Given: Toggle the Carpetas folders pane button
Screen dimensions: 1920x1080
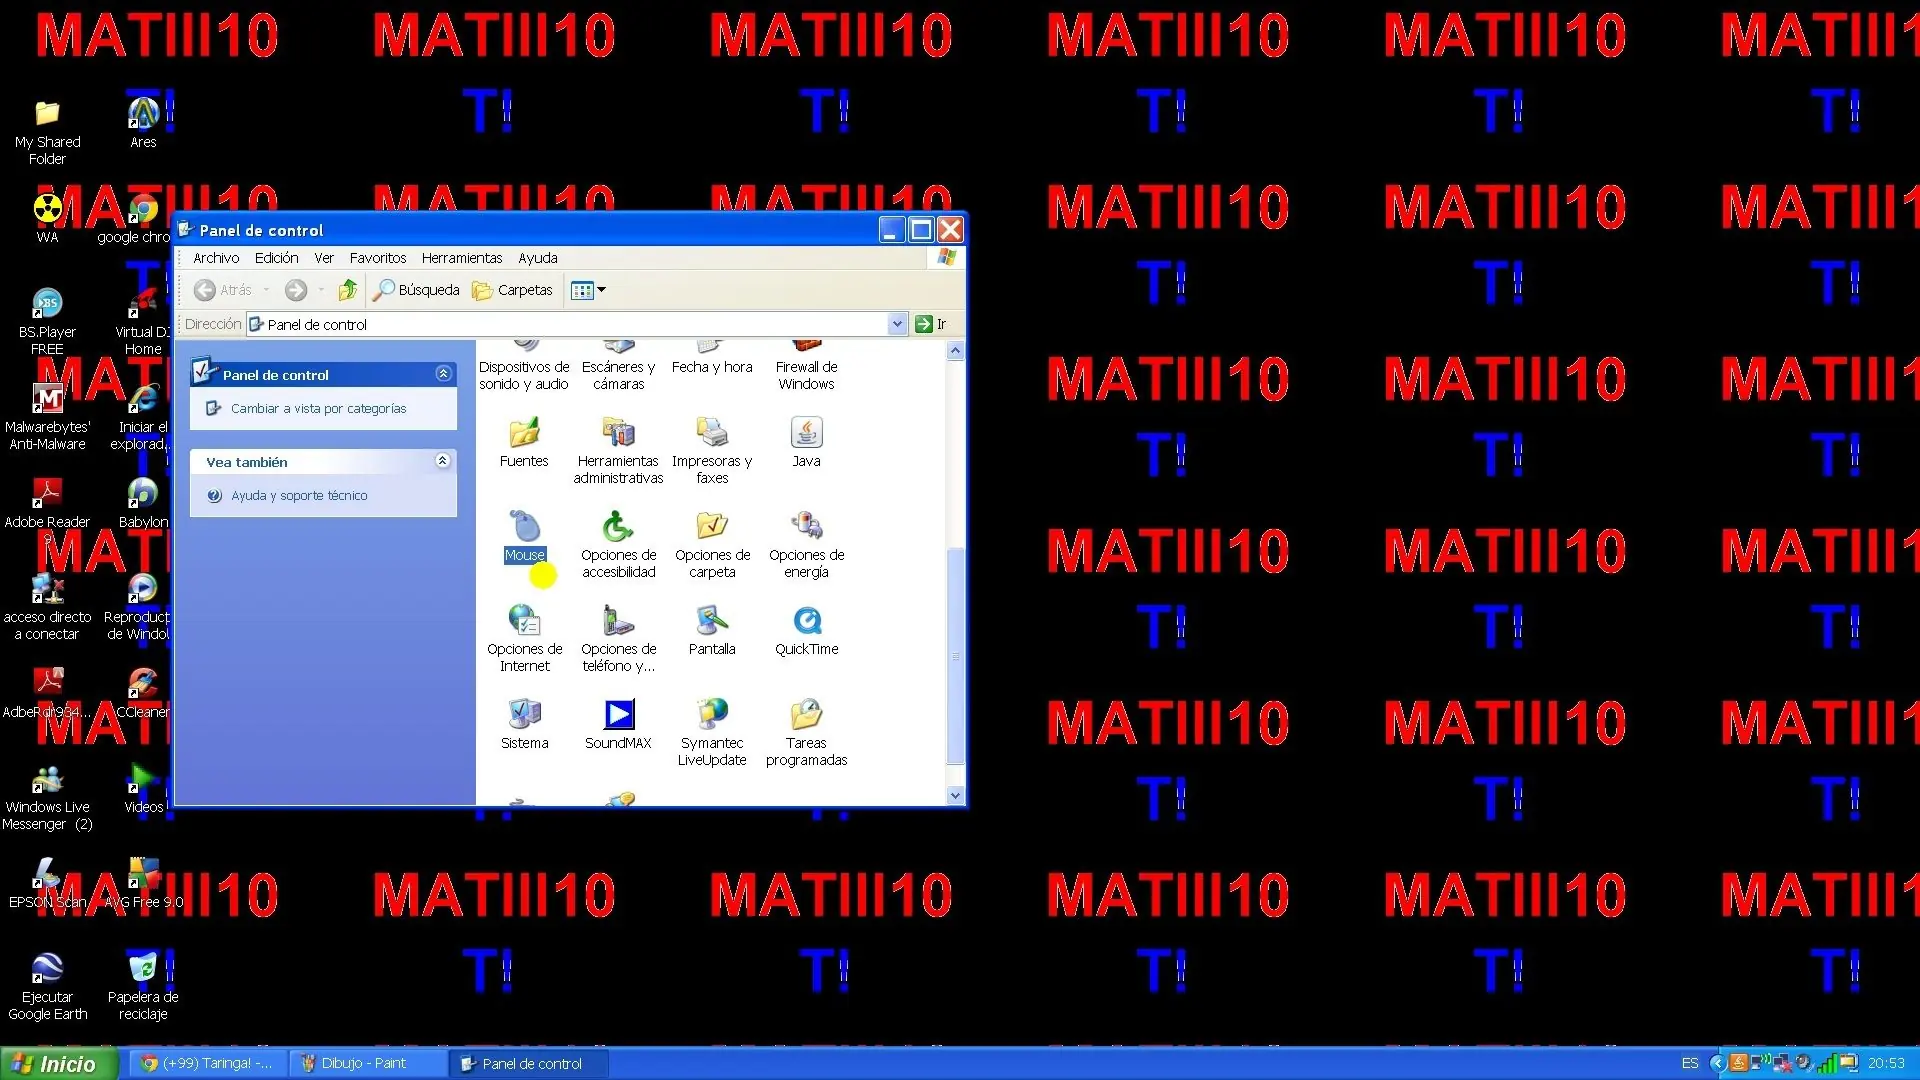Looking at the screenshot, I should 513,290.
